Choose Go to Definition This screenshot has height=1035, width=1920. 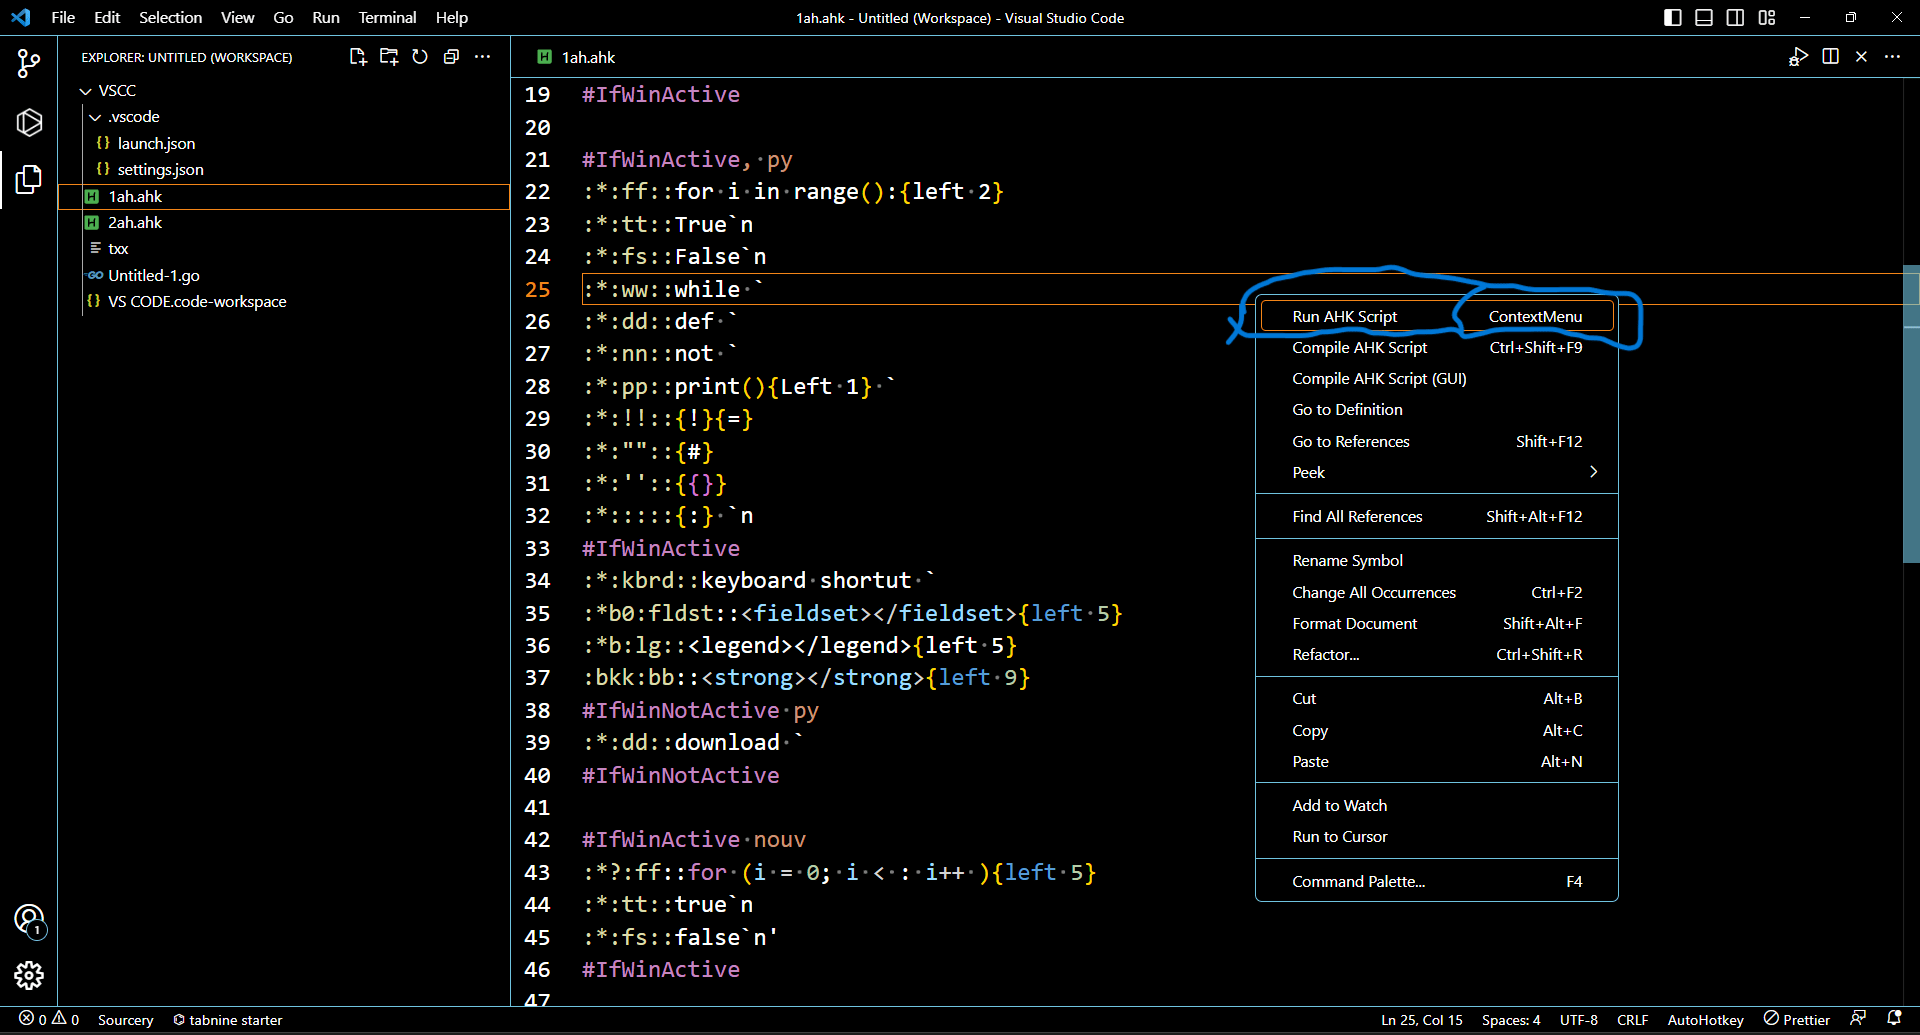(1436, 409)
